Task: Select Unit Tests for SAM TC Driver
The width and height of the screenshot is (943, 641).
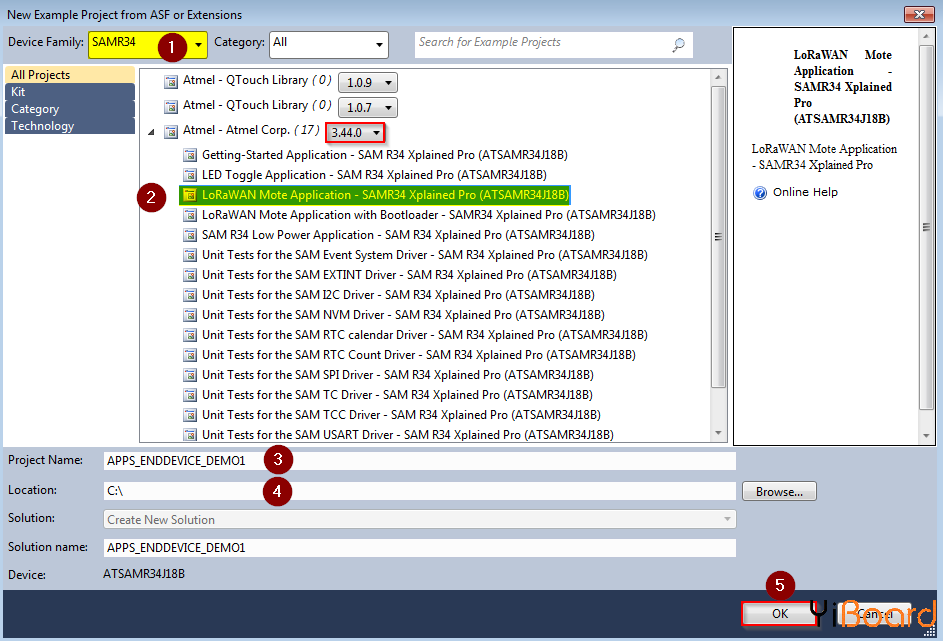Action: (x=397, y=394)
